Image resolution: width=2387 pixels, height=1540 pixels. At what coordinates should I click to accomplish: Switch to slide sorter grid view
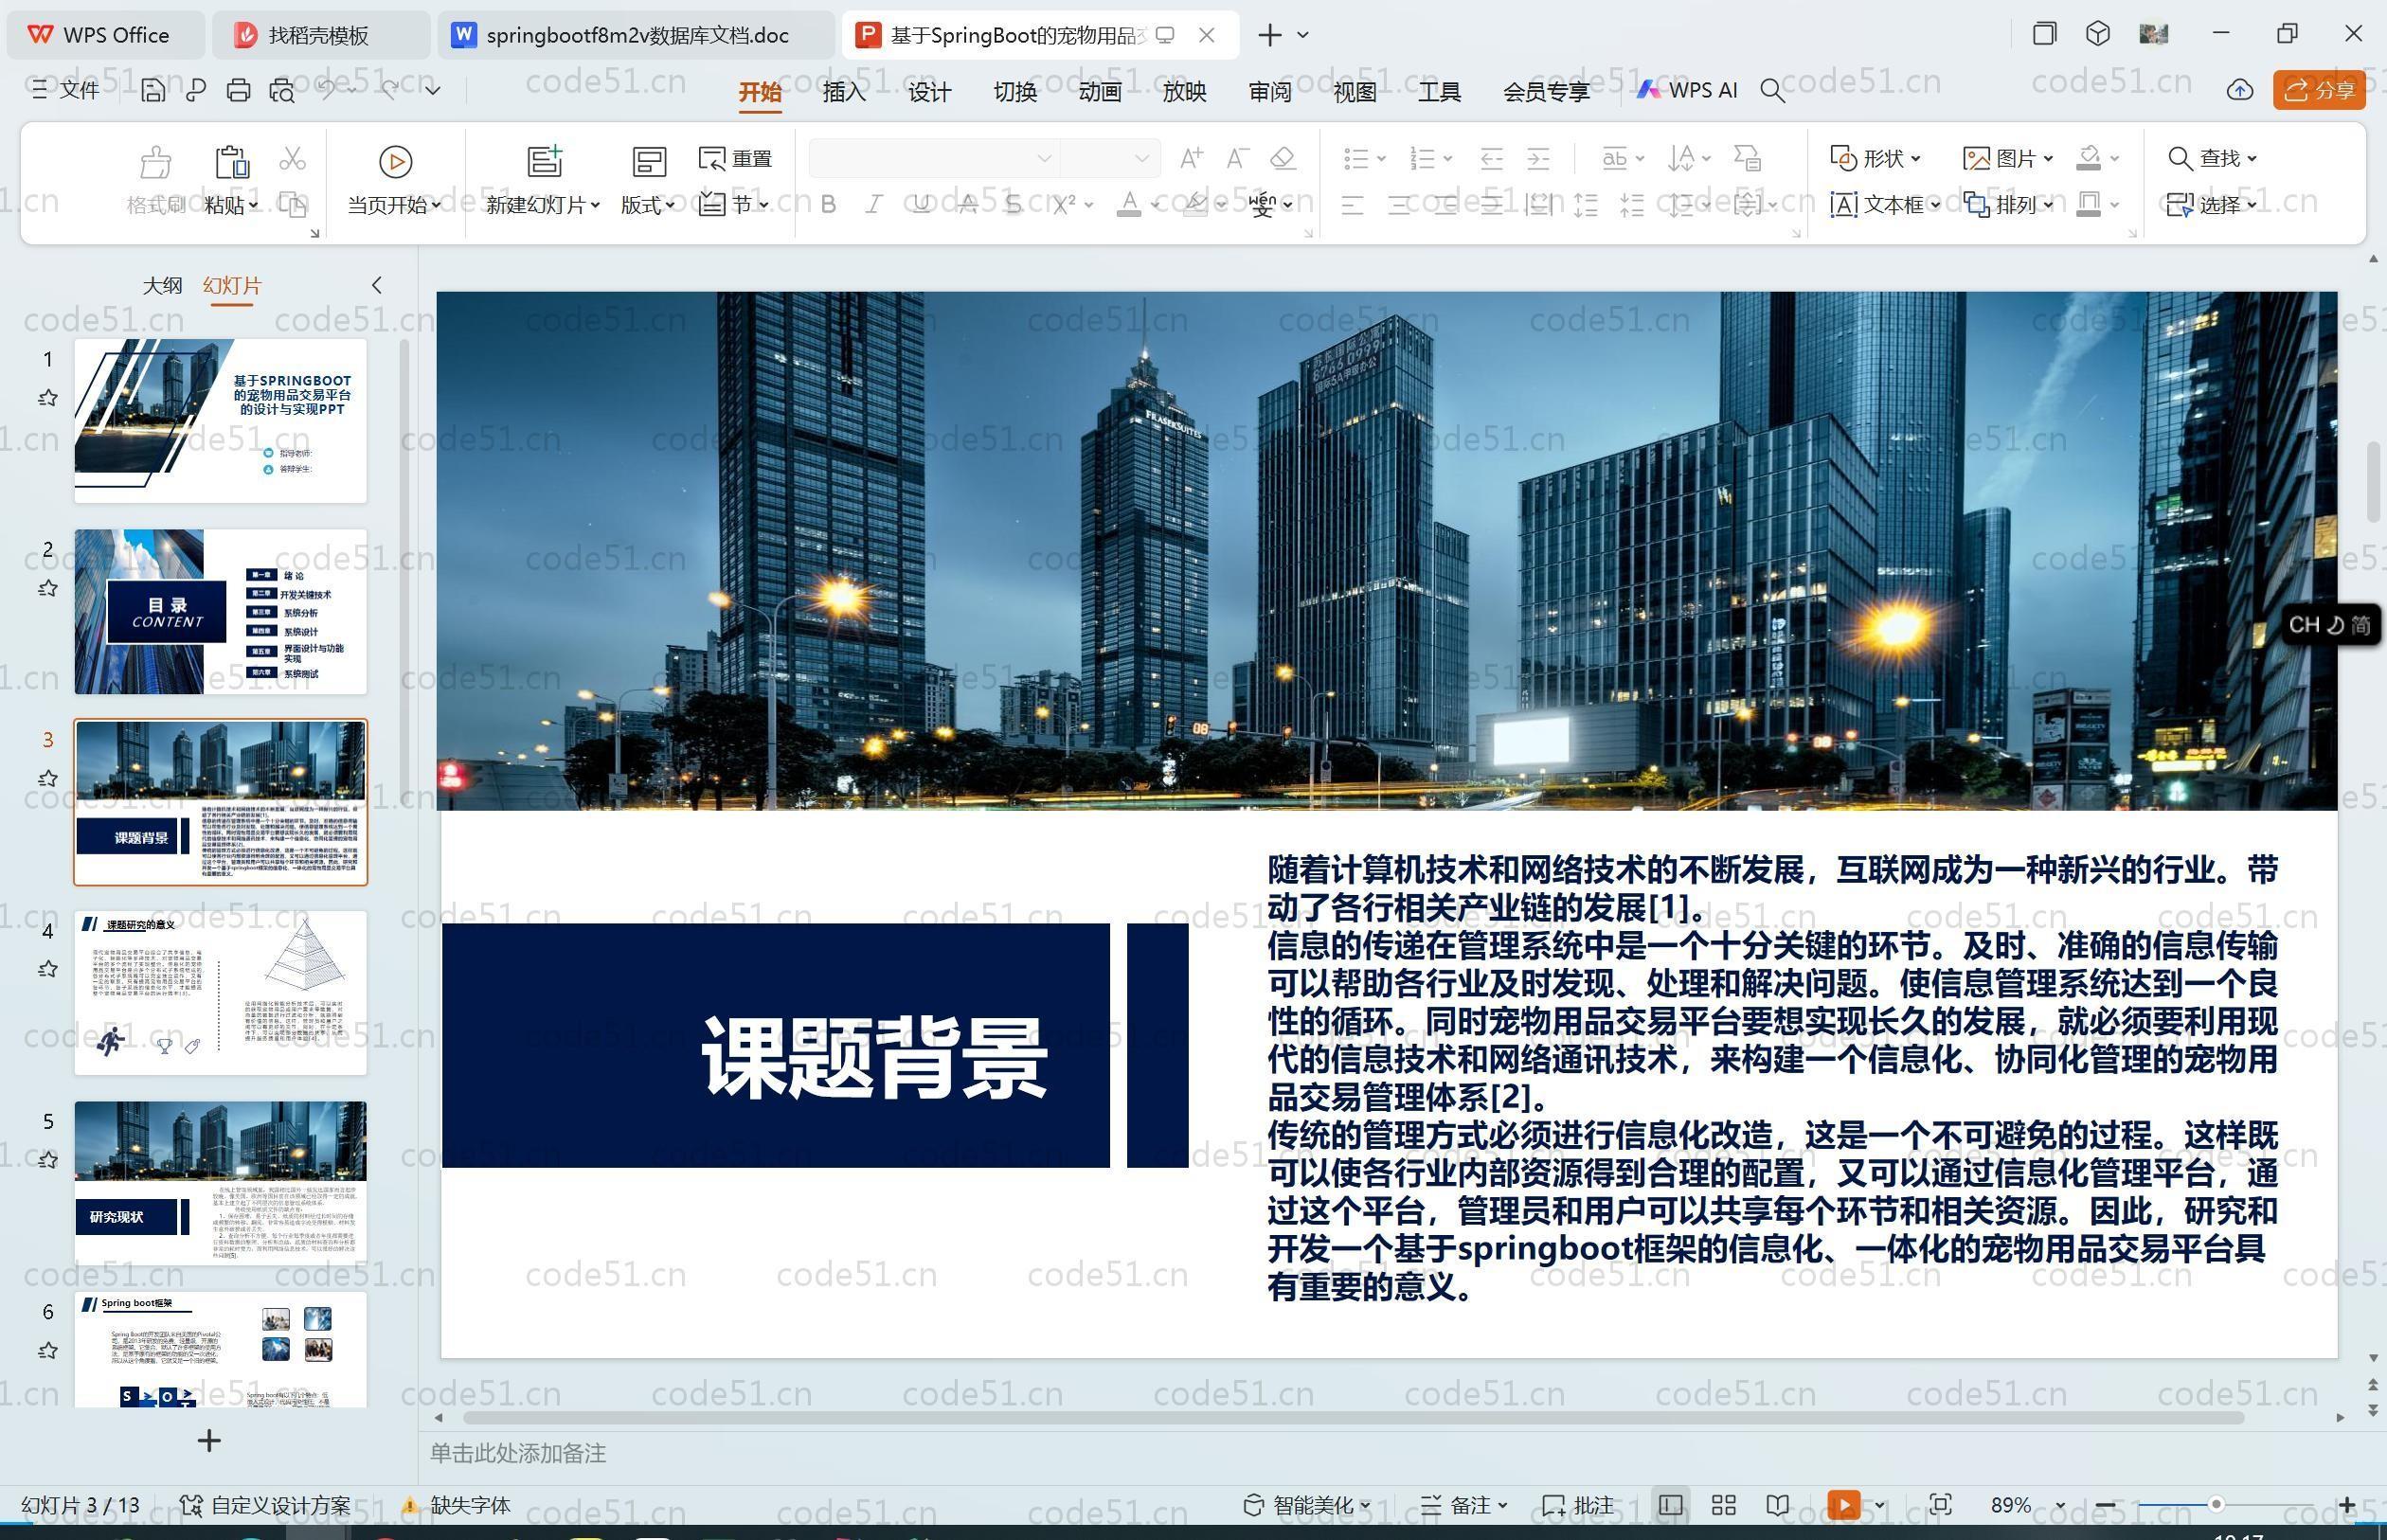(x=1724, y=1505)
